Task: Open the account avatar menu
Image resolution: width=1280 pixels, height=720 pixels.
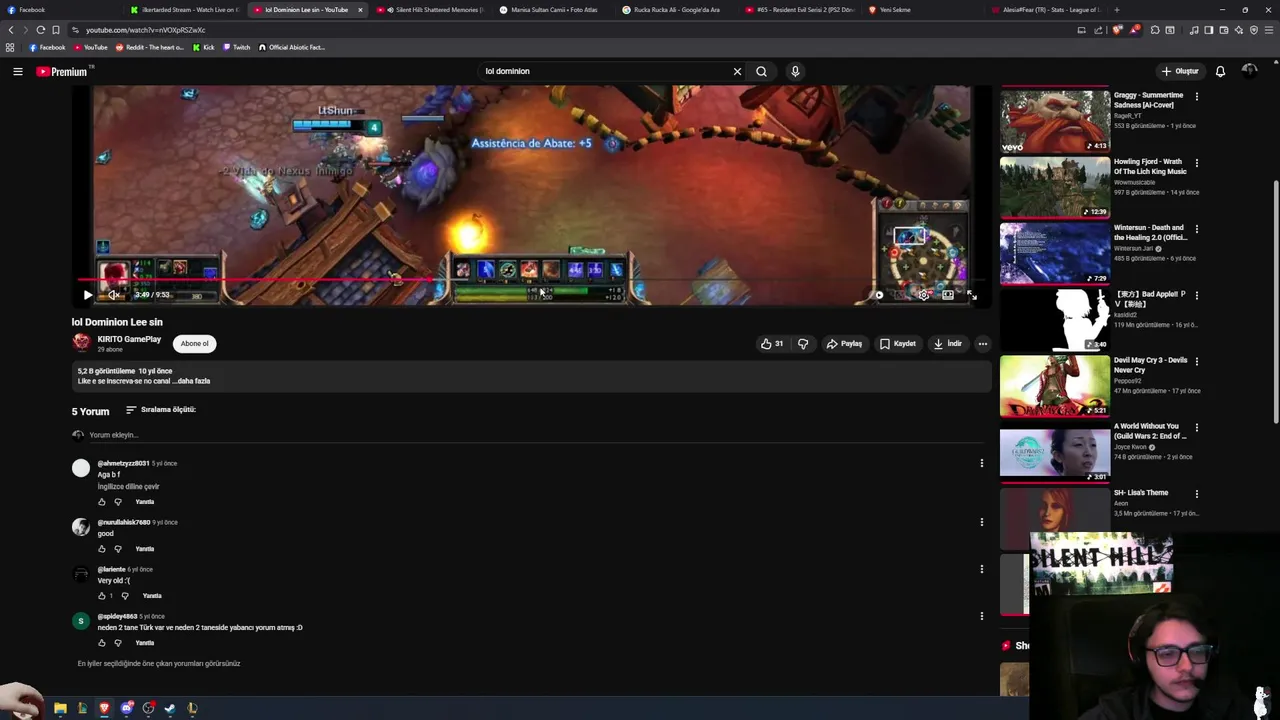Action: point(1249,71)
